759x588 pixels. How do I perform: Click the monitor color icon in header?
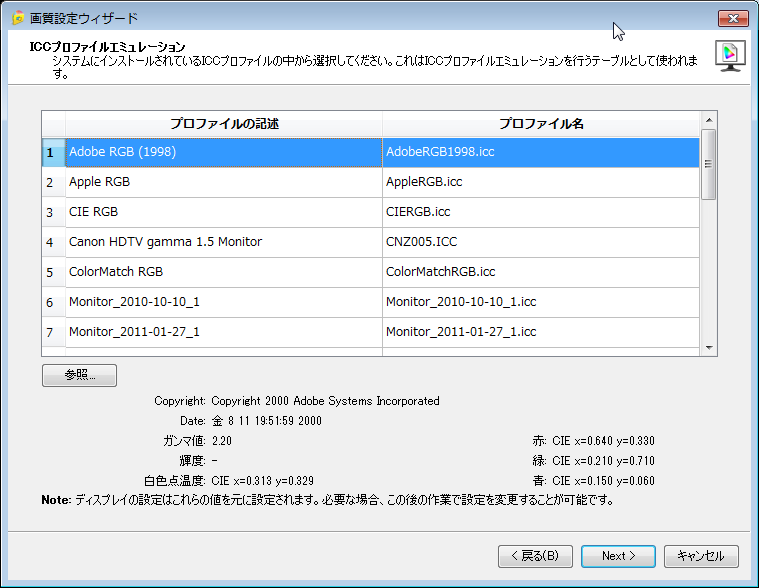[730, 56]
